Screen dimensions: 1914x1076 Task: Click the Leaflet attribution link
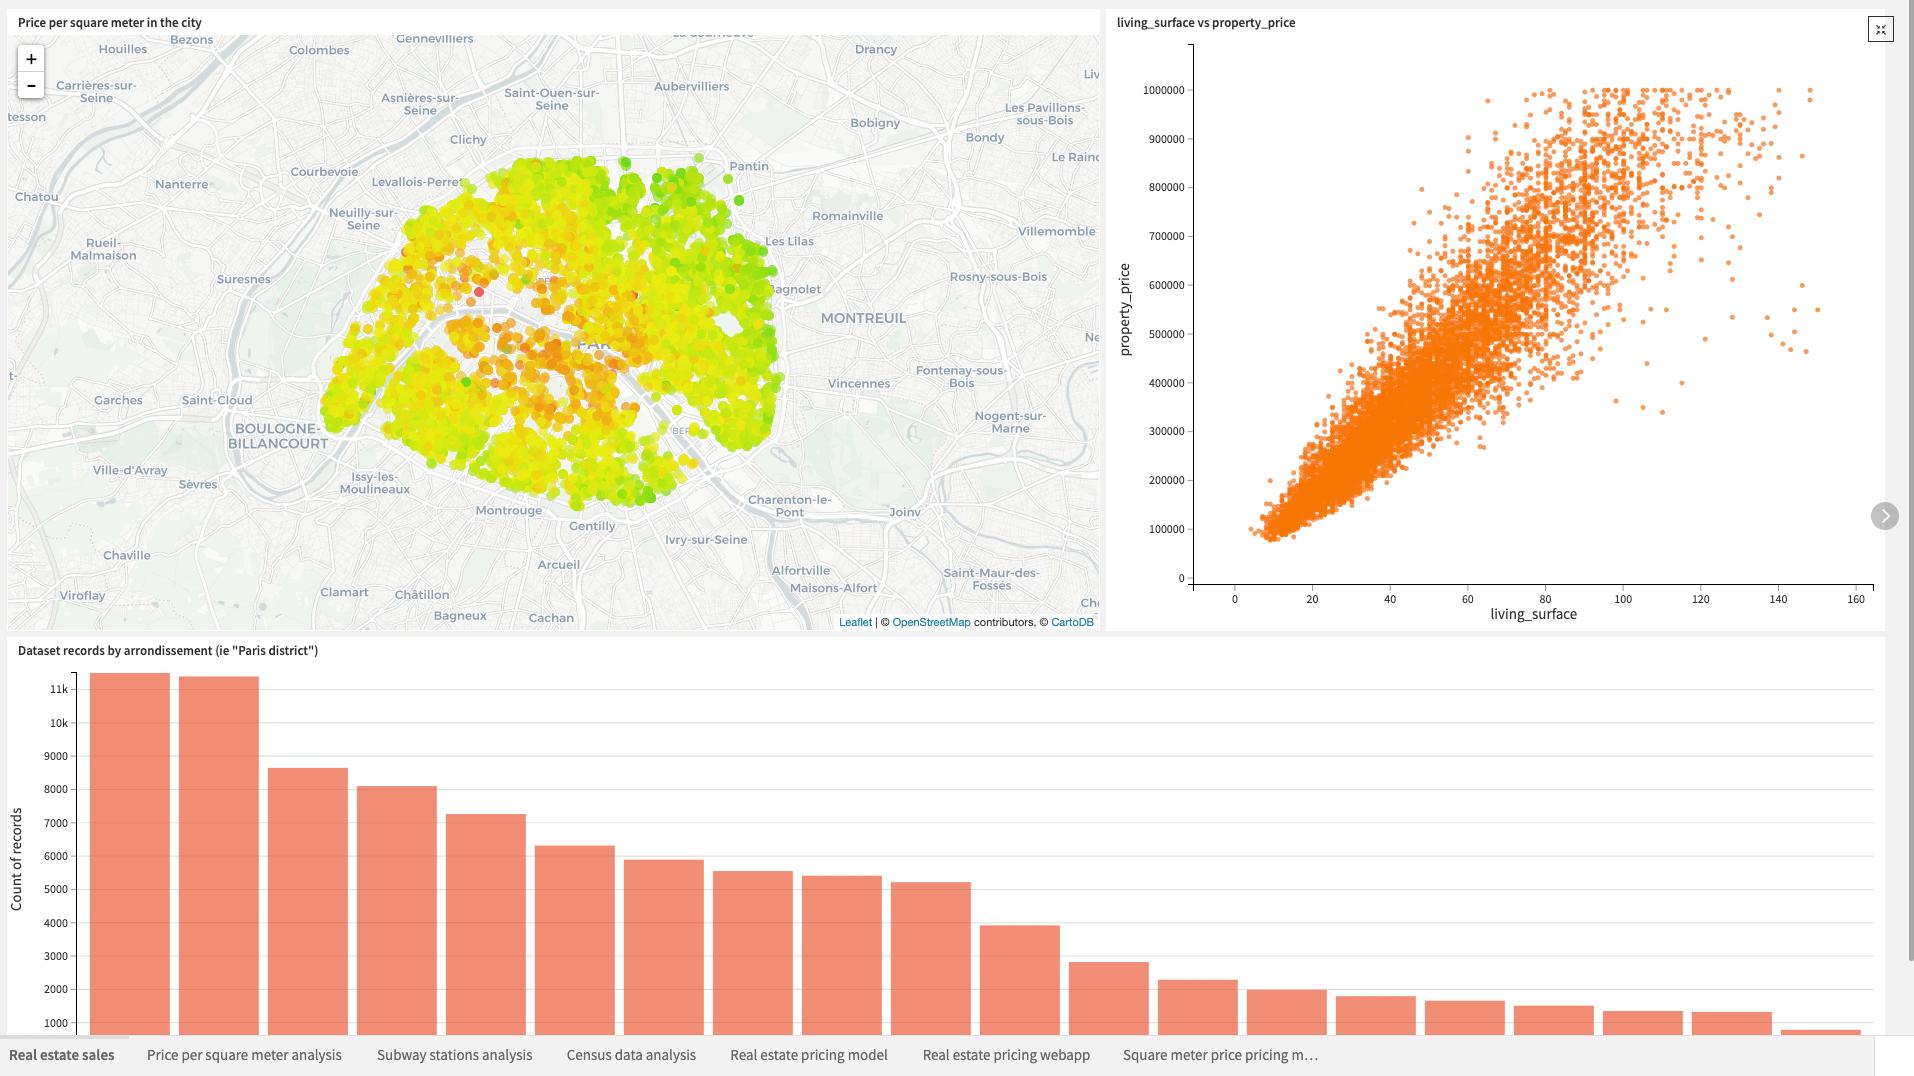click(x=855, y=621)
